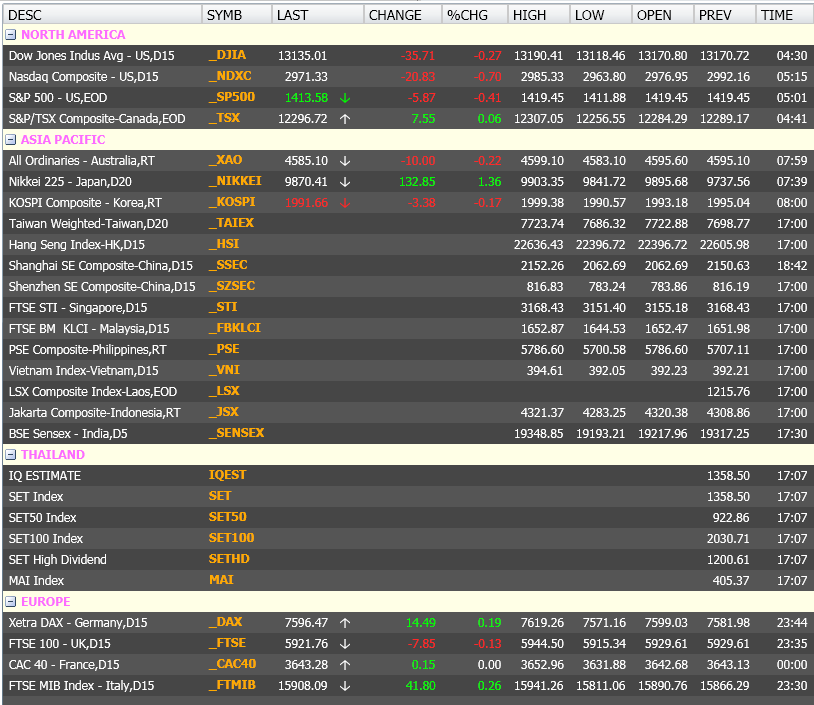Select the _NDXC symbol

coord(230,76)
